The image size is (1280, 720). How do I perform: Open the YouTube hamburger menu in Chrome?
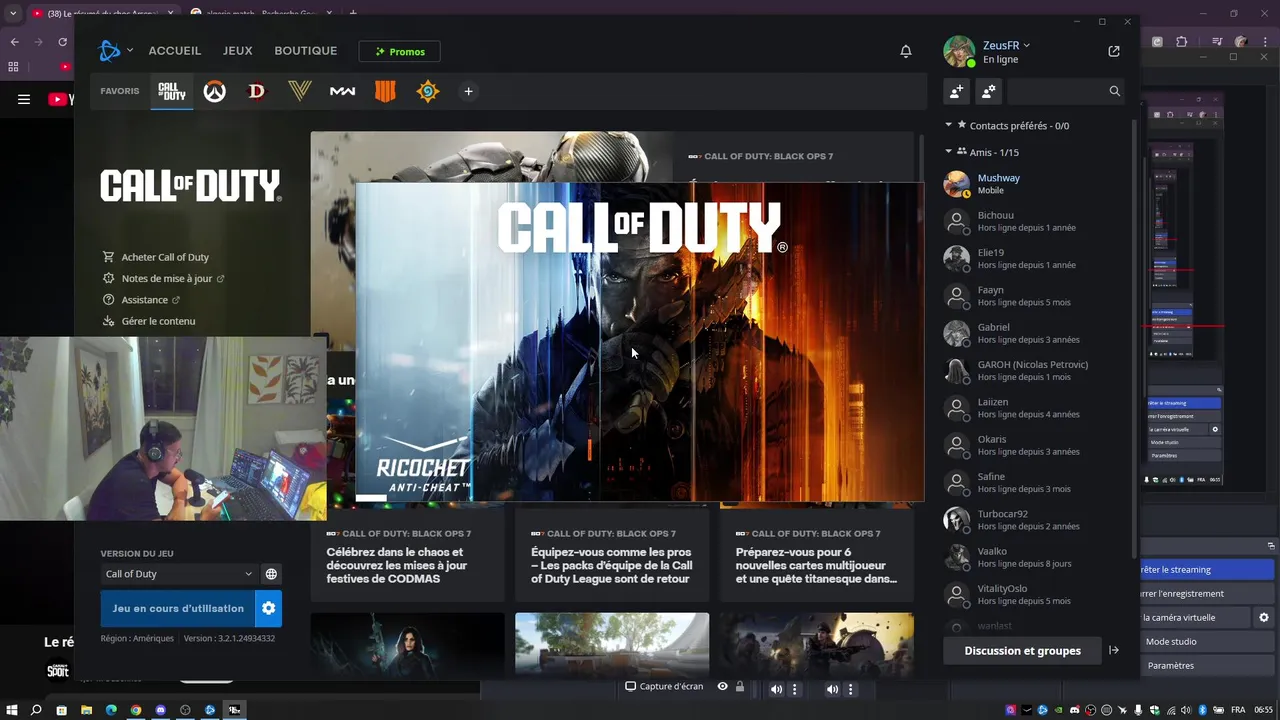tap(24, 99)
